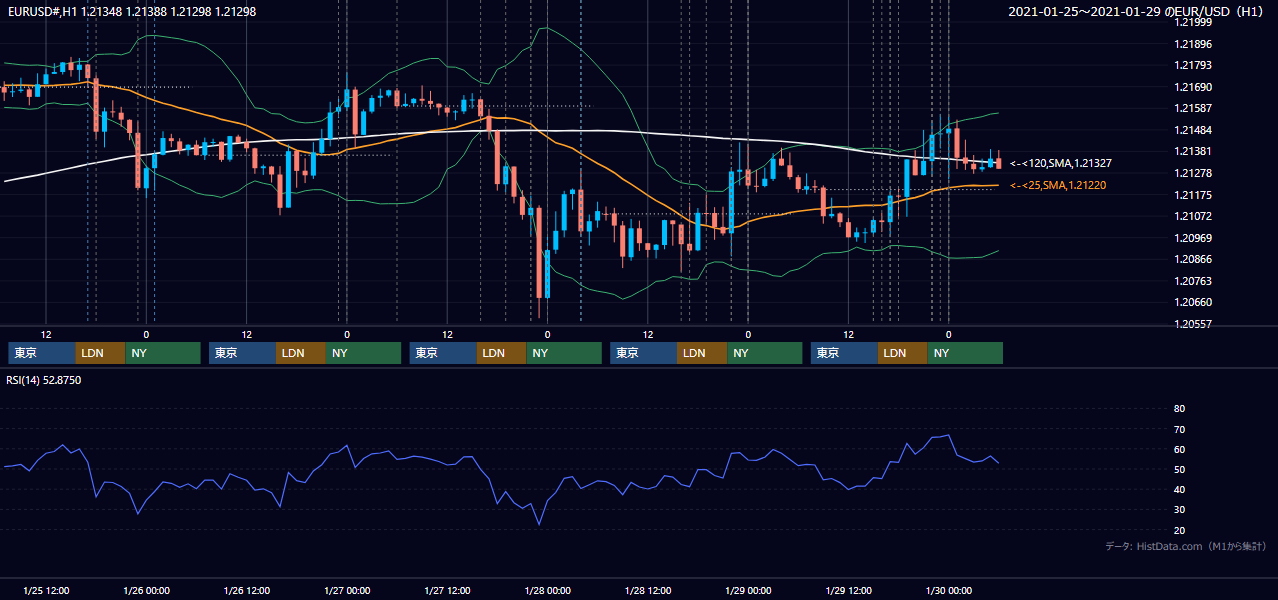Select the 1/25 12:00 time axis label
Viewport: 1278px width, 600px height.
click(x=45, y=590)
